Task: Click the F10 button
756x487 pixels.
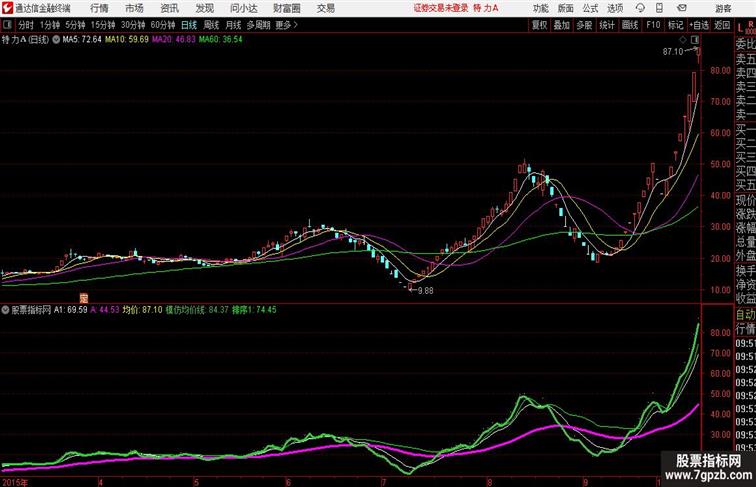Action: pos(653,25)
